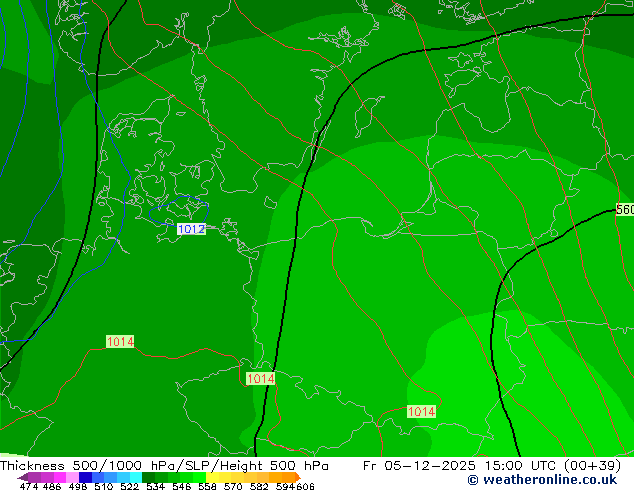Click the bright yellow legend swatch at 558
This screenshot has width=634, height=490.
(212, 477)
